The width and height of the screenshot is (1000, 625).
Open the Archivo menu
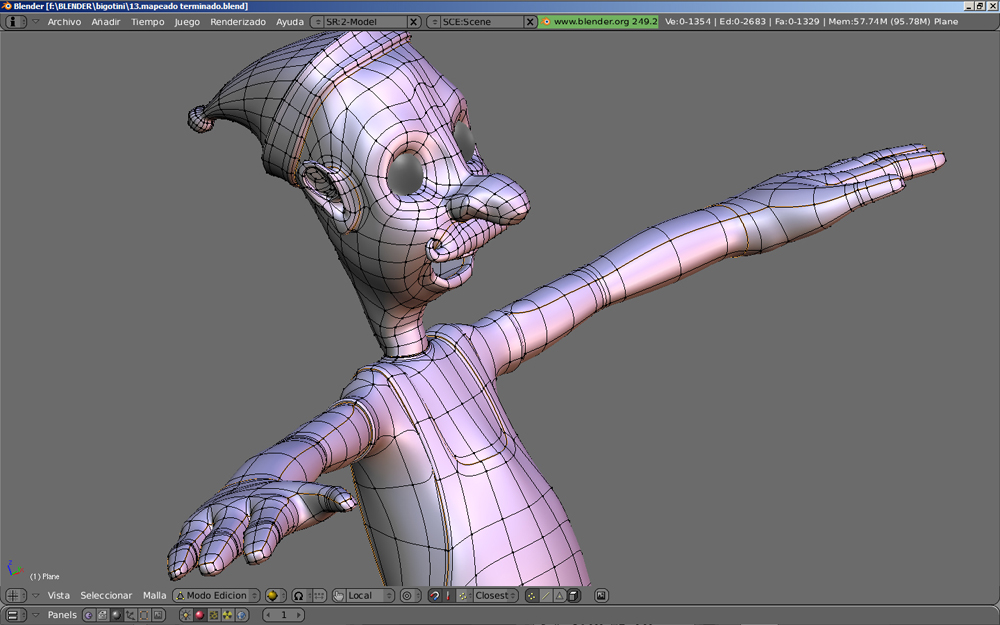tap(64, 22)
